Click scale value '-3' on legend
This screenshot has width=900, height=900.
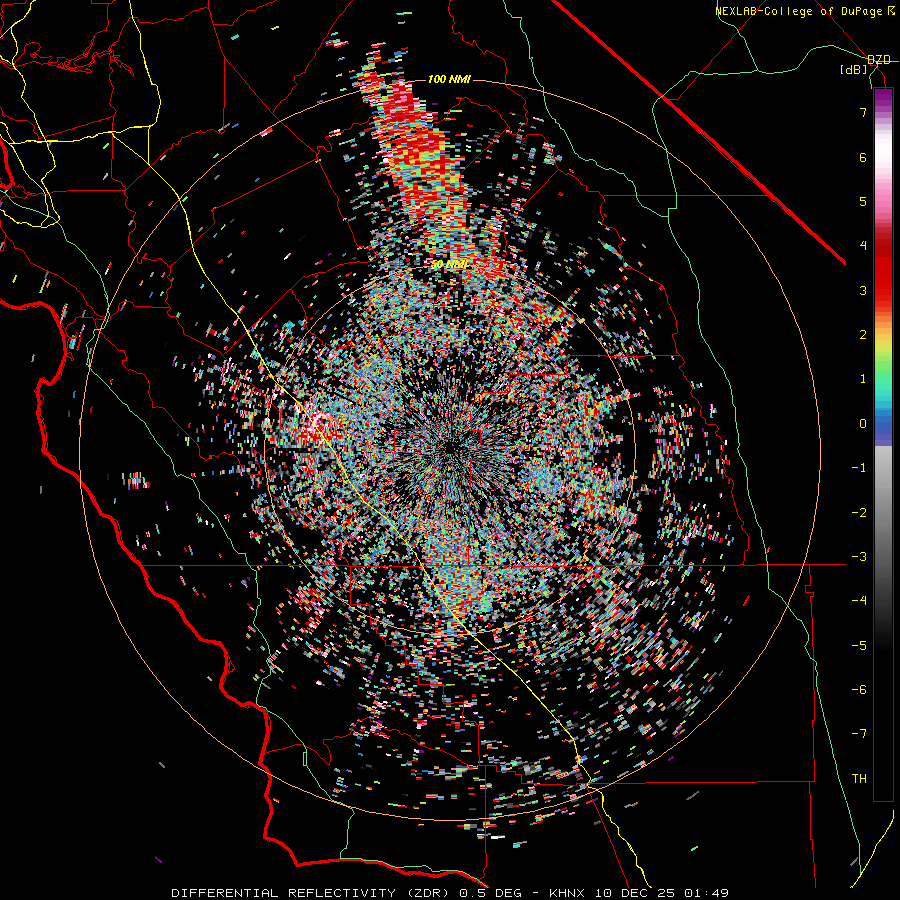point(859,557)
